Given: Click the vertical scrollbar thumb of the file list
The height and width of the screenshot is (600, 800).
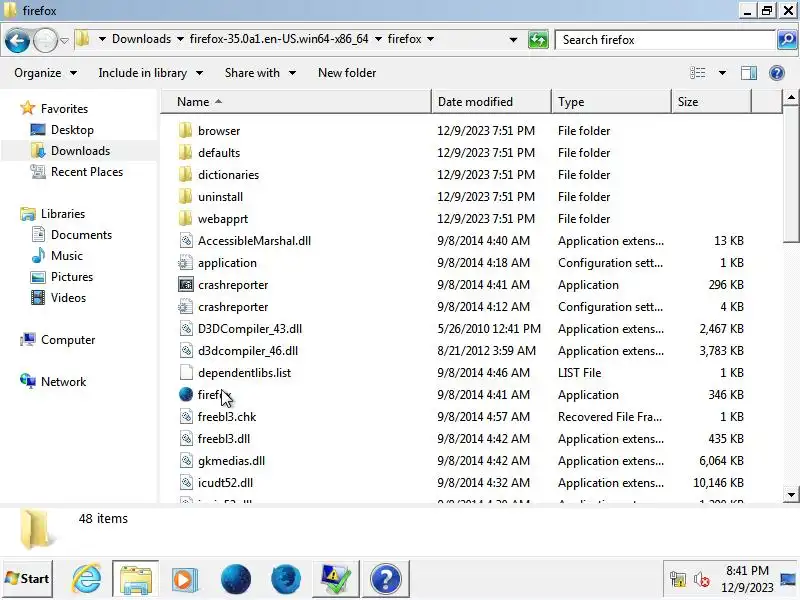Looking at the screenshot, I should click(790, 174).
